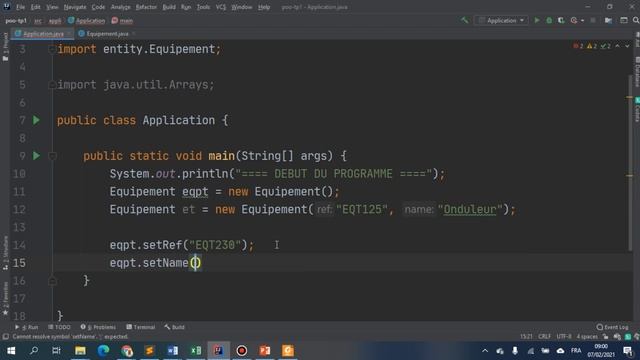Open the Problems tool window
Screen dimensions: 640x360
click(98, 327)
